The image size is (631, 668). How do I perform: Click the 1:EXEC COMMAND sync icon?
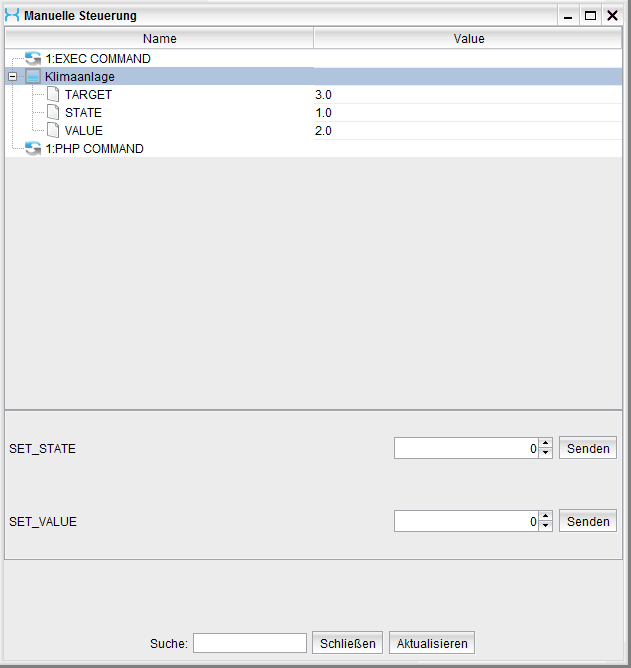(x=33, y=59)
